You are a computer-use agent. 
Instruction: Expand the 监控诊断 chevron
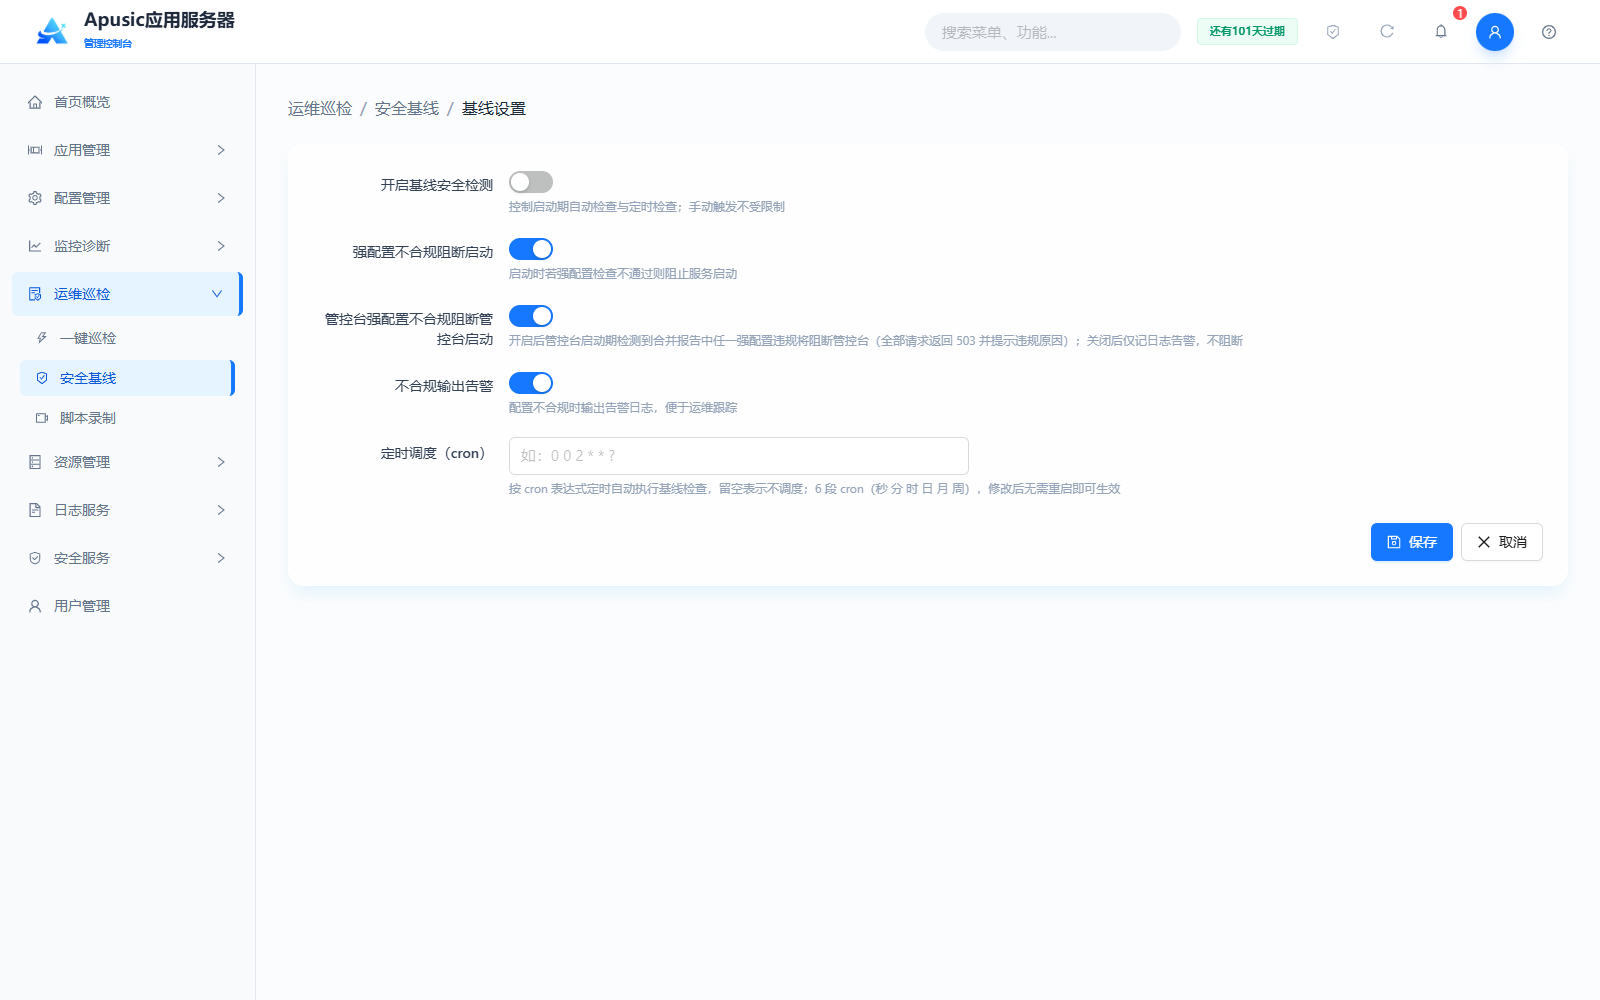221,246
